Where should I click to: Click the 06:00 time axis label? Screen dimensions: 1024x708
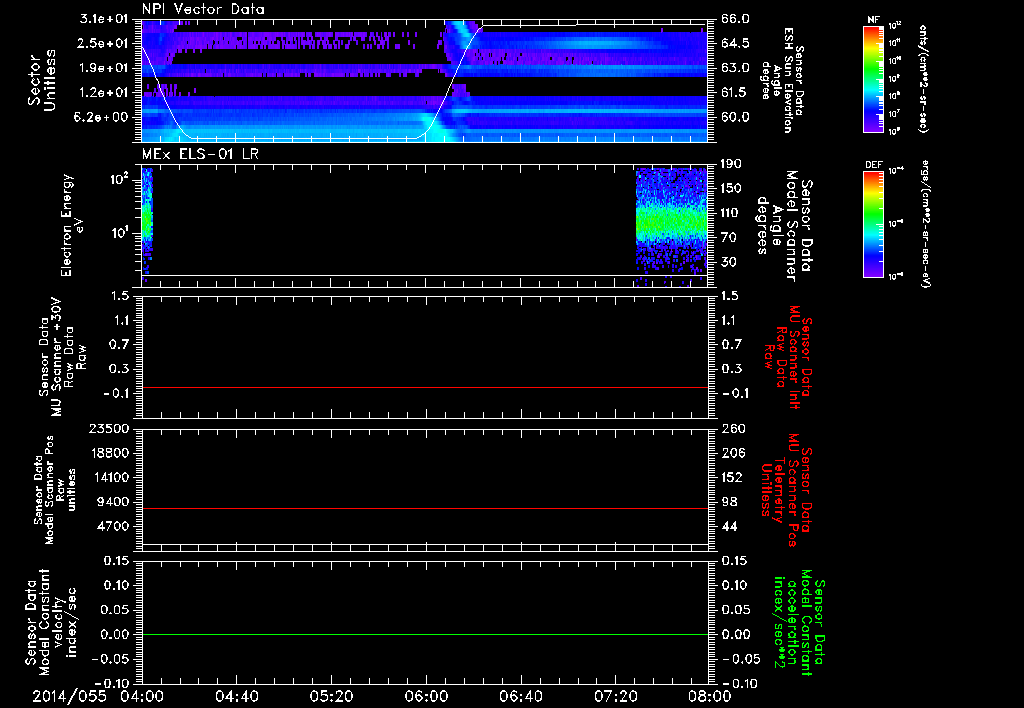pyautogui.click(x=426, y=696)
